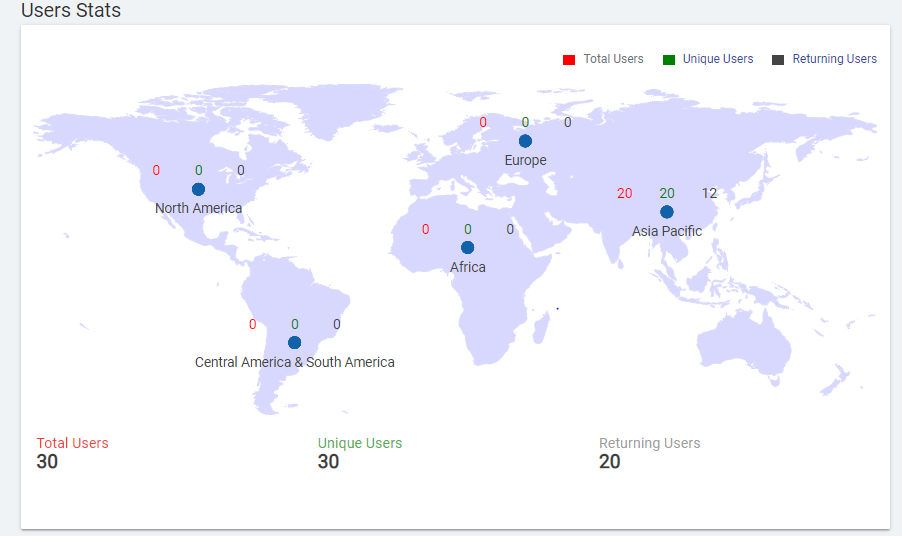Click Asia Pacific's returning users value 12

709,193
